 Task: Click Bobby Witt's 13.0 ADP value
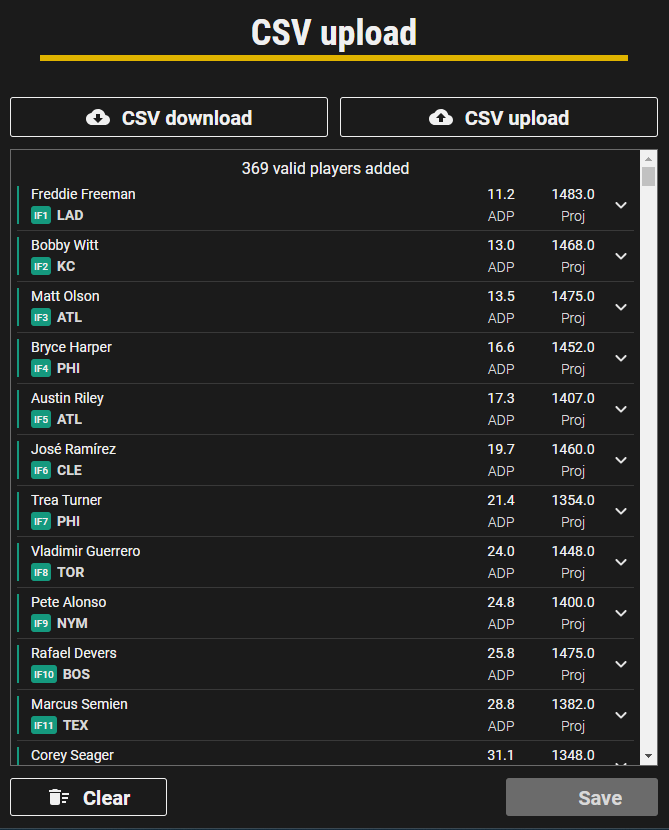(501, 245)
